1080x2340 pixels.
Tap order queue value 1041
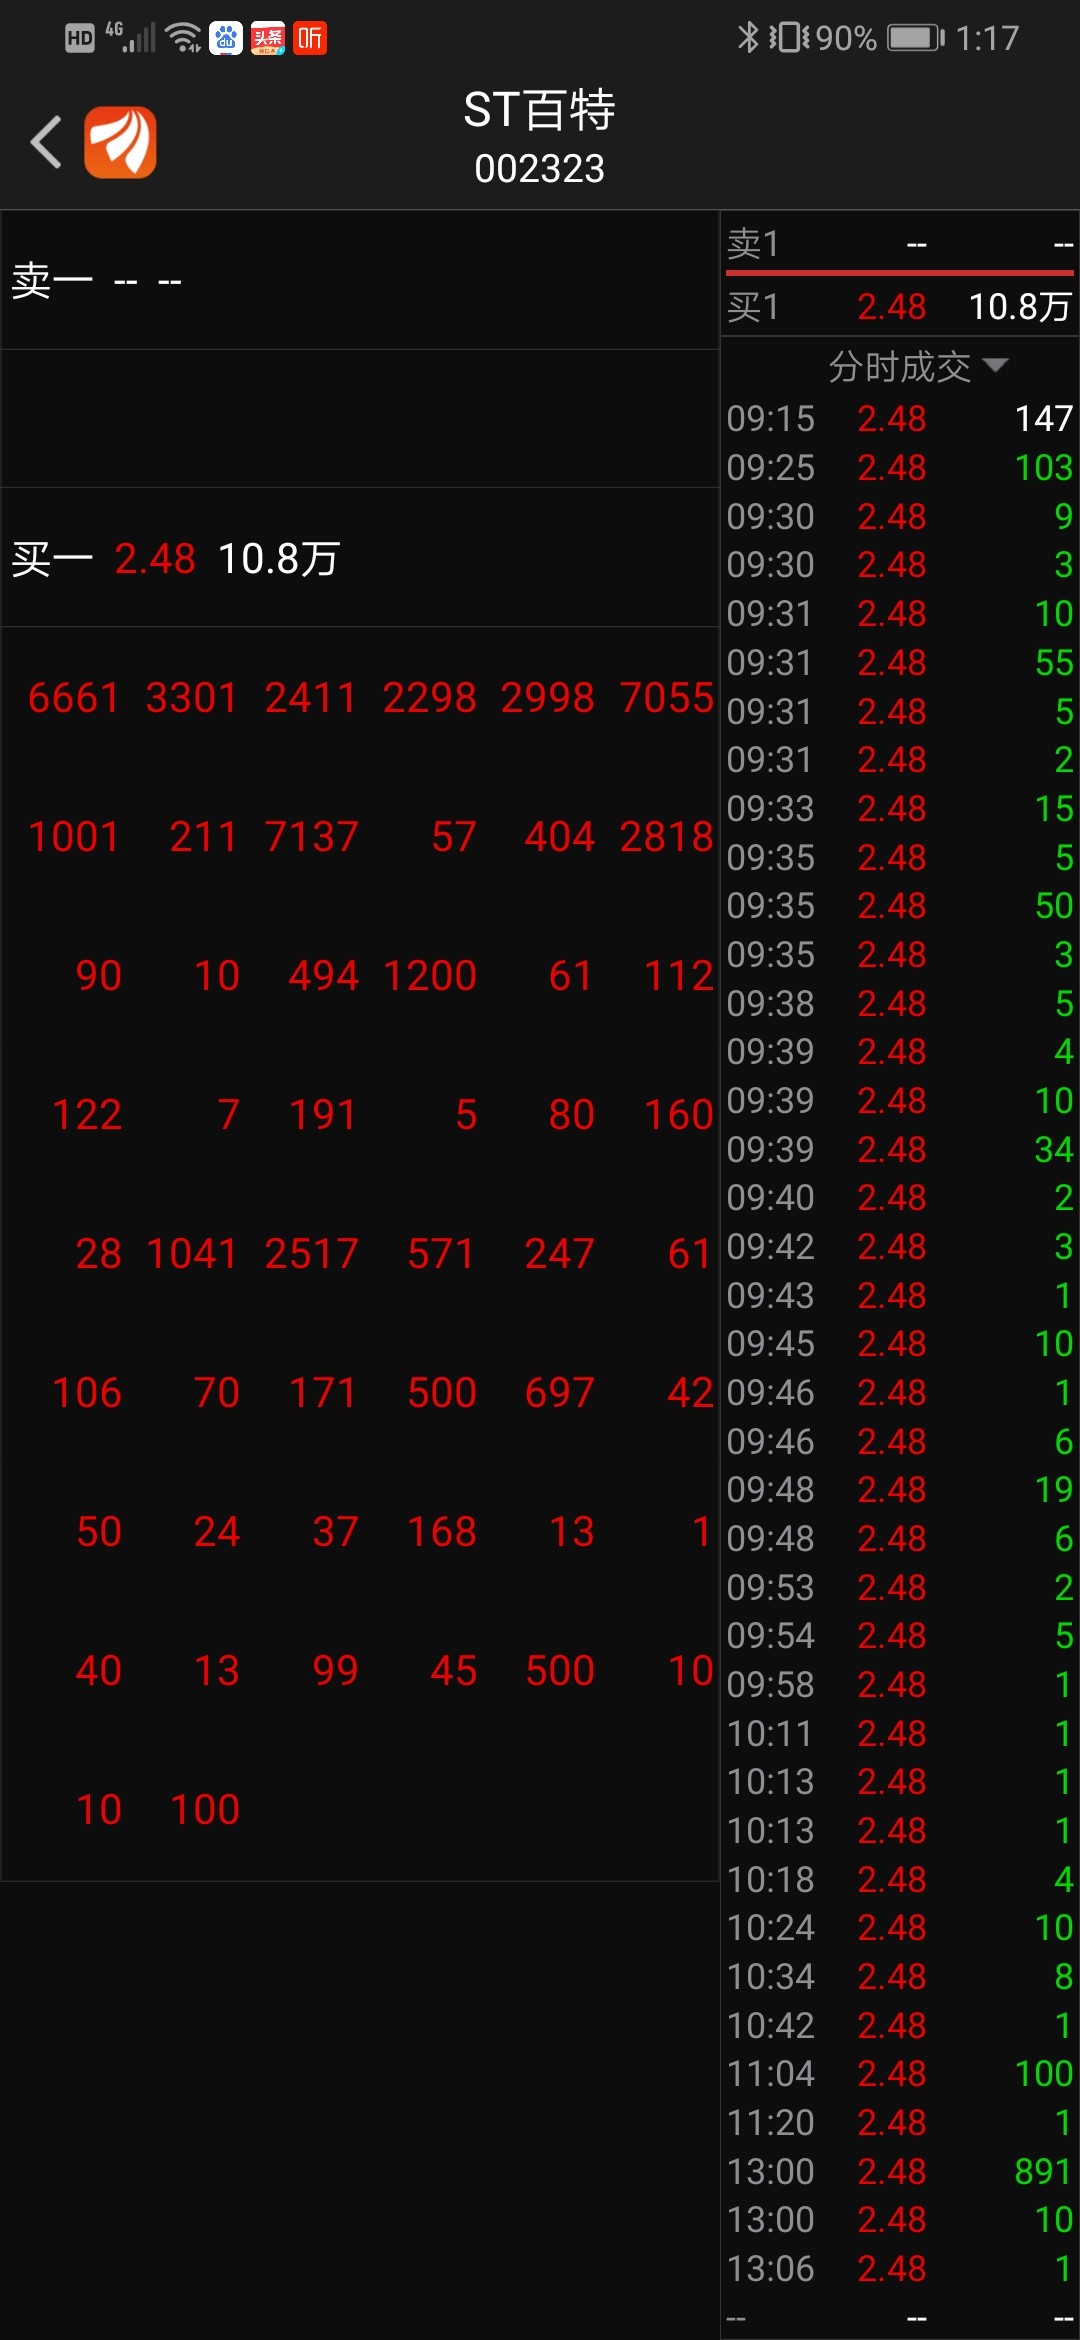click(192, 1253)
